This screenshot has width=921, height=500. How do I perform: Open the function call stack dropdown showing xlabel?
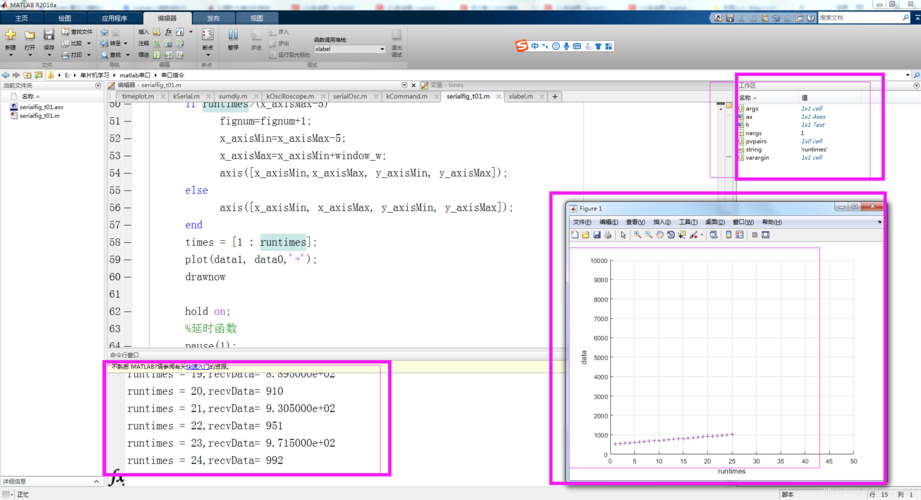(x=349, y=48)
